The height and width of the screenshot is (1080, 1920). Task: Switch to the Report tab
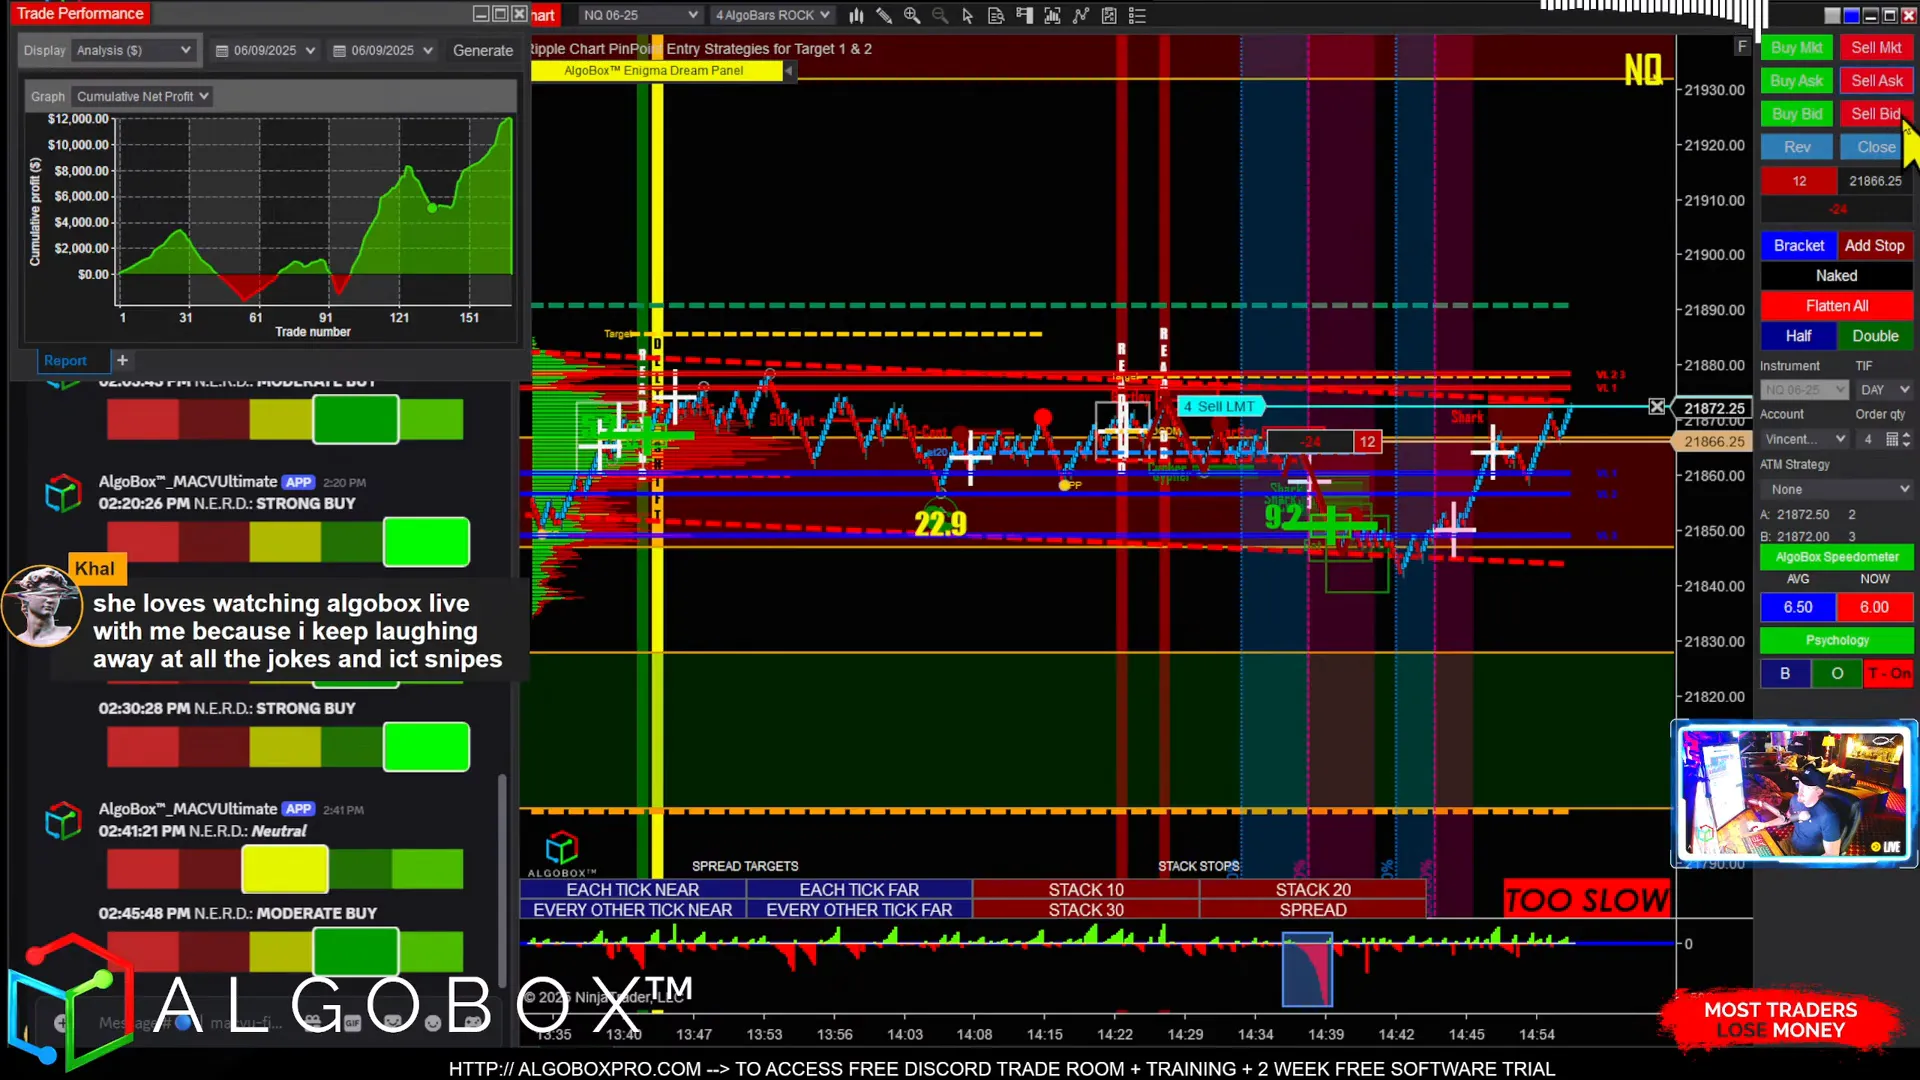point(65,360)
